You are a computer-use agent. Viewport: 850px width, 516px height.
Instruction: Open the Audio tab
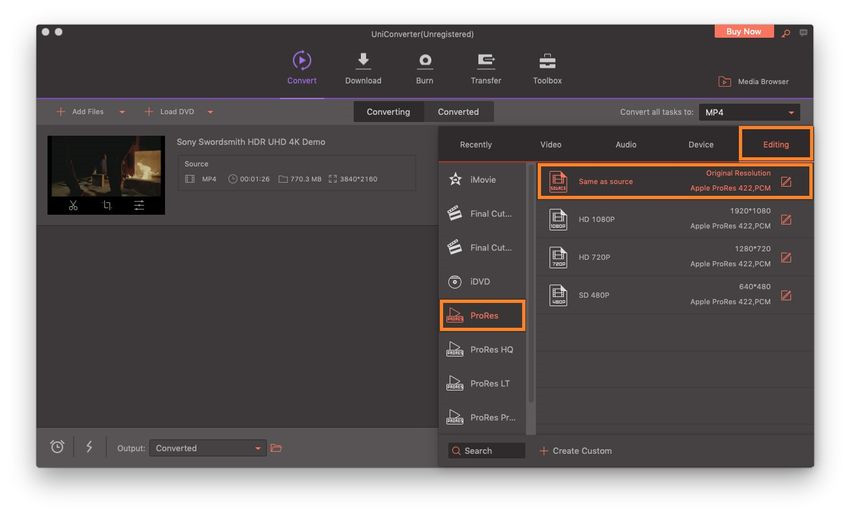[x=626, y=145]
